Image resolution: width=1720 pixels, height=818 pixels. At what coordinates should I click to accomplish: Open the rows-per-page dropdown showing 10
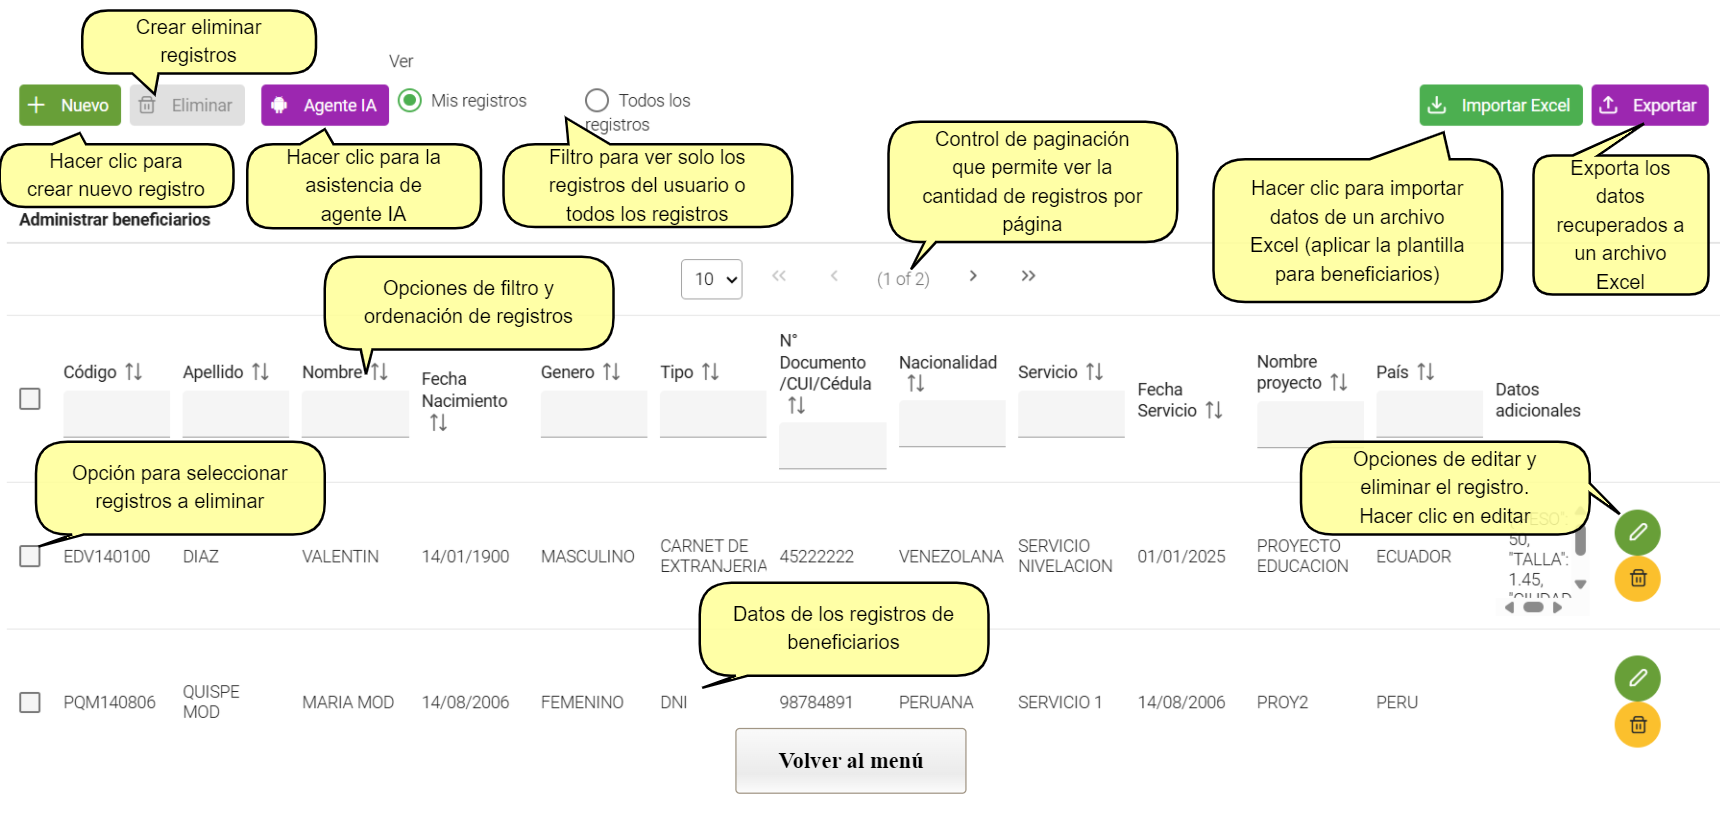712,279
